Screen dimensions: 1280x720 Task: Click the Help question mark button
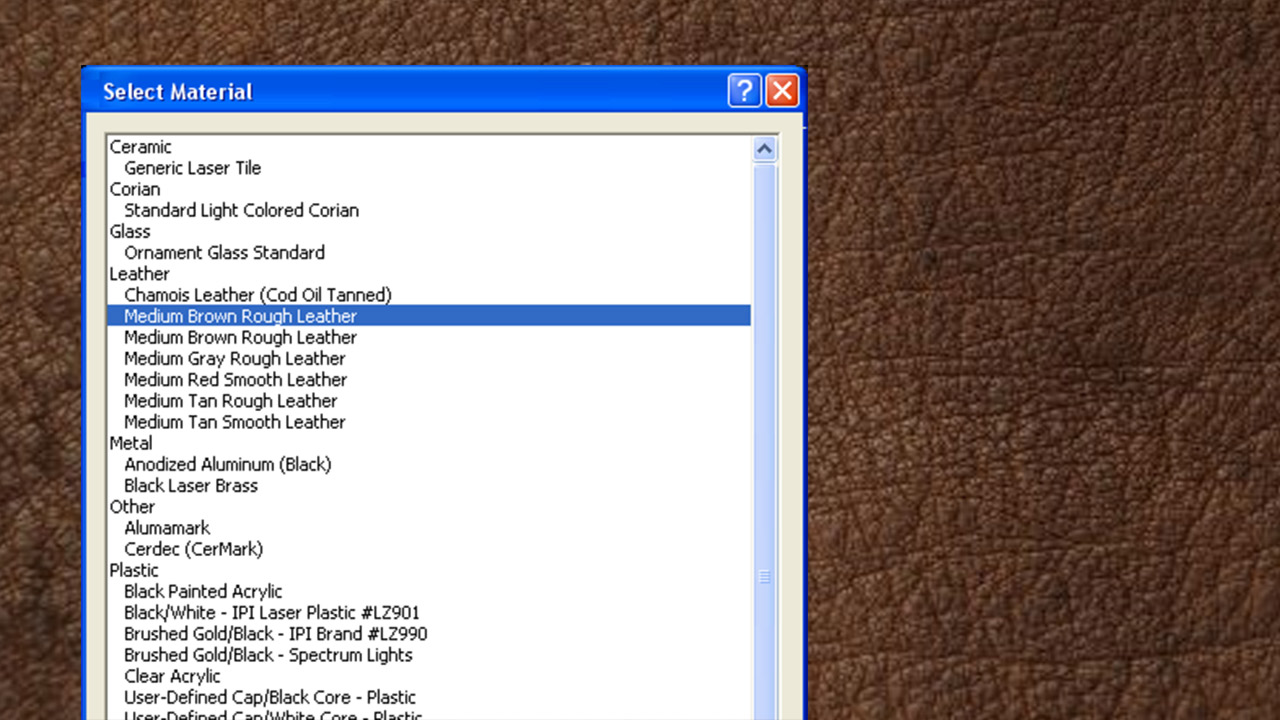click(744, 91)
